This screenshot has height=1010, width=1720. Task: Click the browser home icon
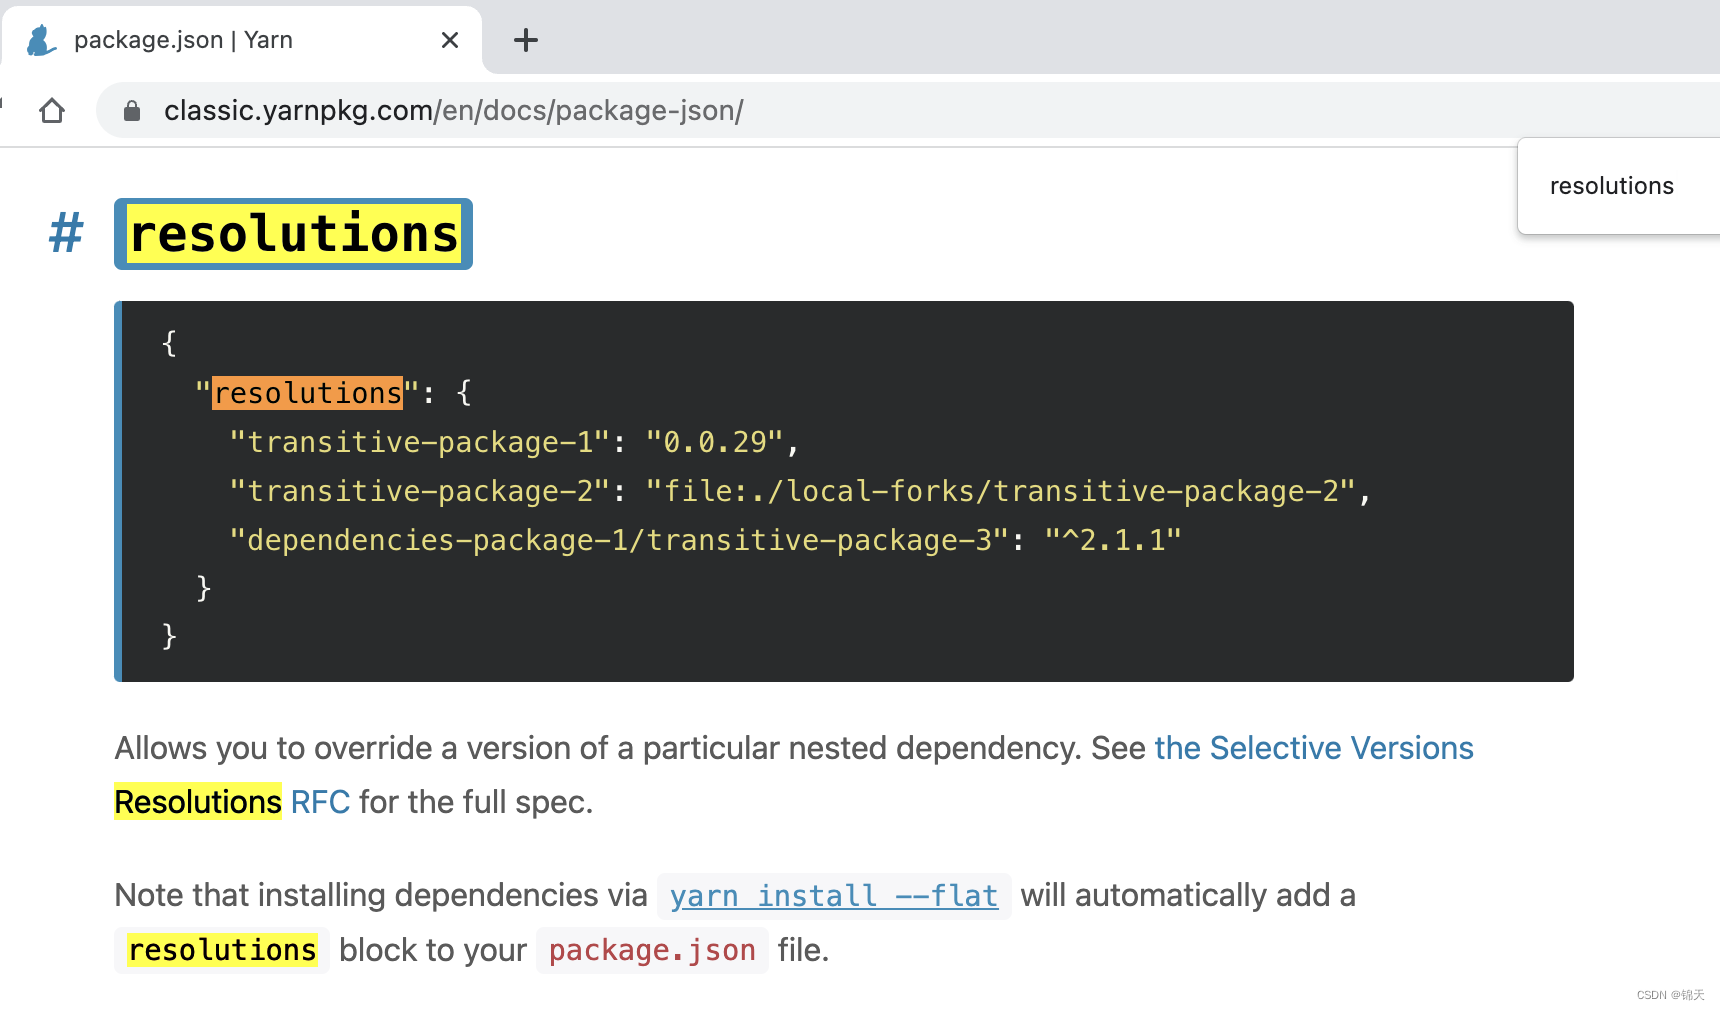pyautogui.click(x=52, y=110)
